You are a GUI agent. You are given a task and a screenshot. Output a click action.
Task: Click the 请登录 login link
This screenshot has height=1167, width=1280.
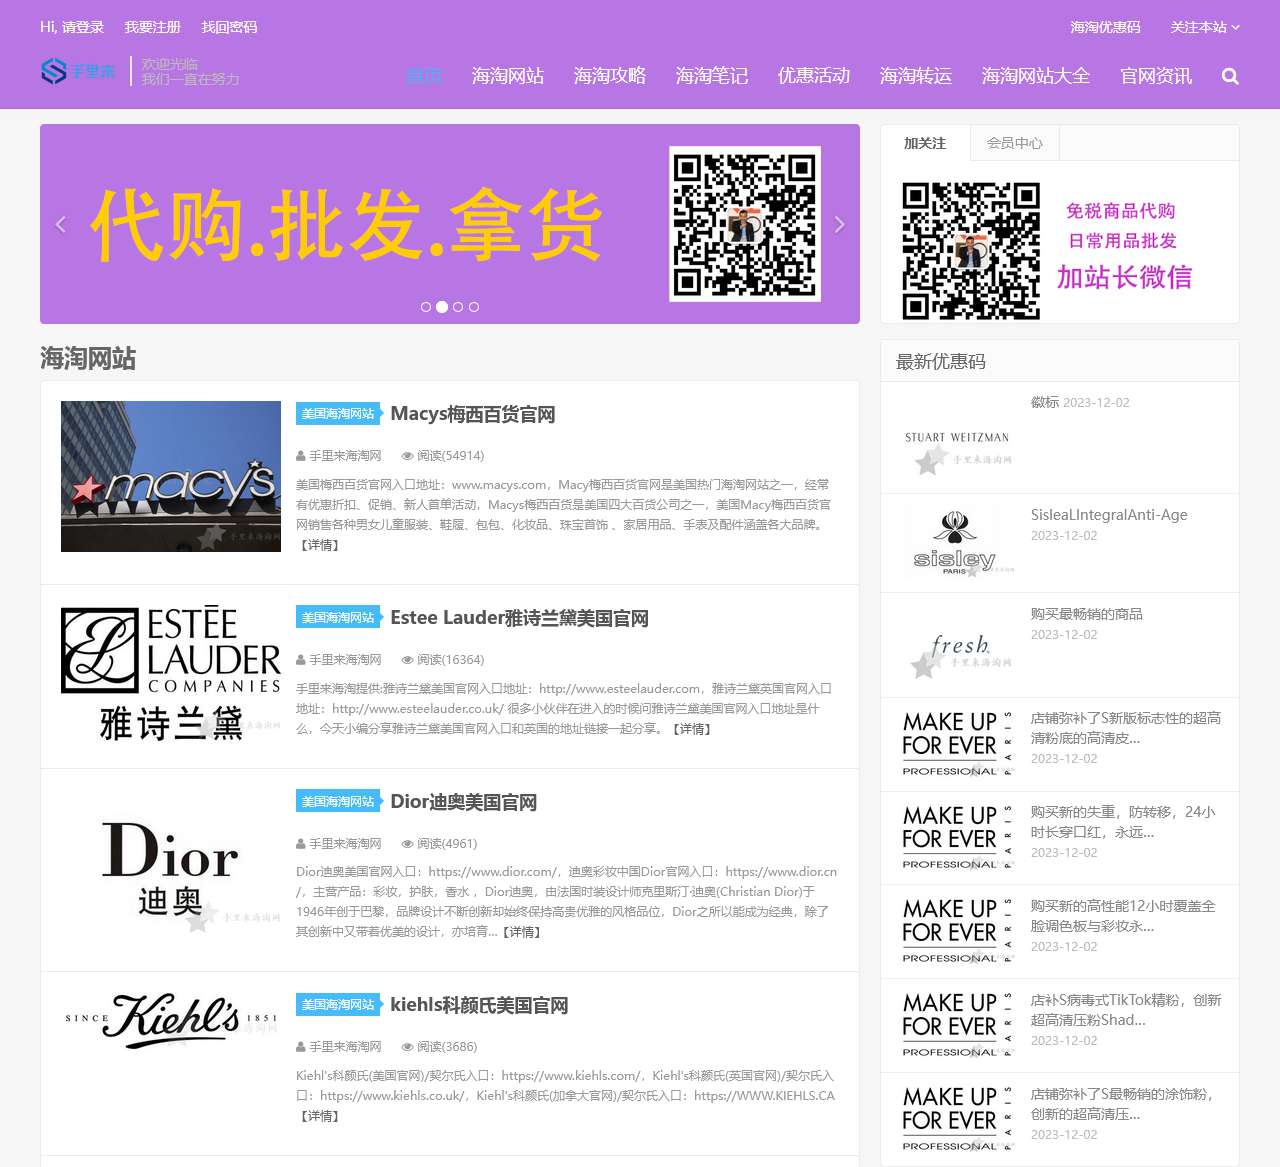[x=83, y=27]
